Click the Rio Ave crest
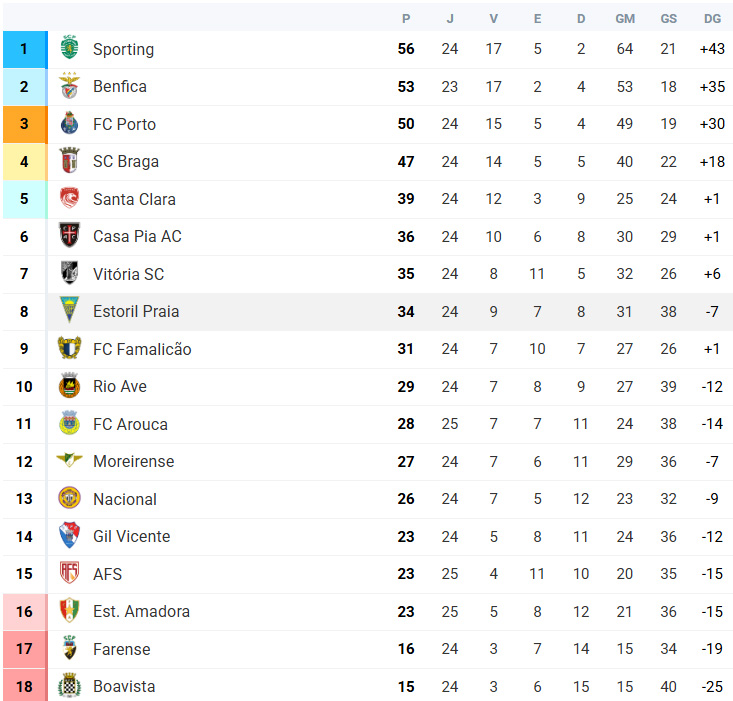 pyautogui.click(x=69, y=386)
